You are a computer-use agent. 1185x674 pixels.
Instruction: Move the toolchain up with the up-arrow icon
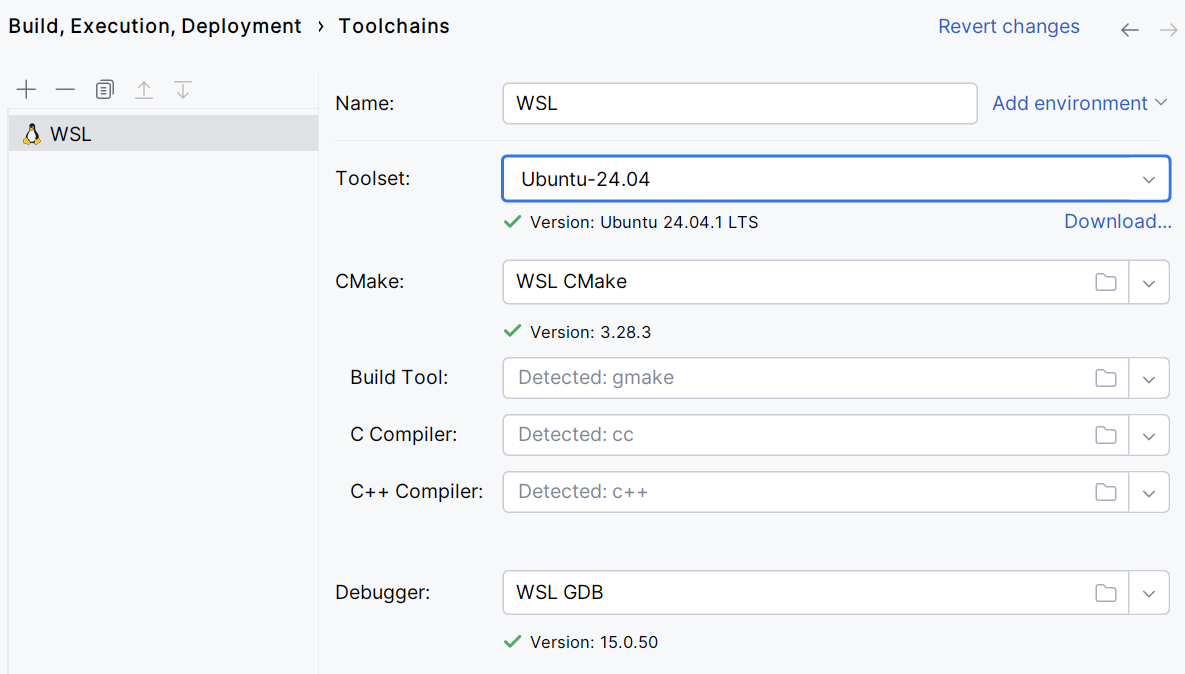144,89
